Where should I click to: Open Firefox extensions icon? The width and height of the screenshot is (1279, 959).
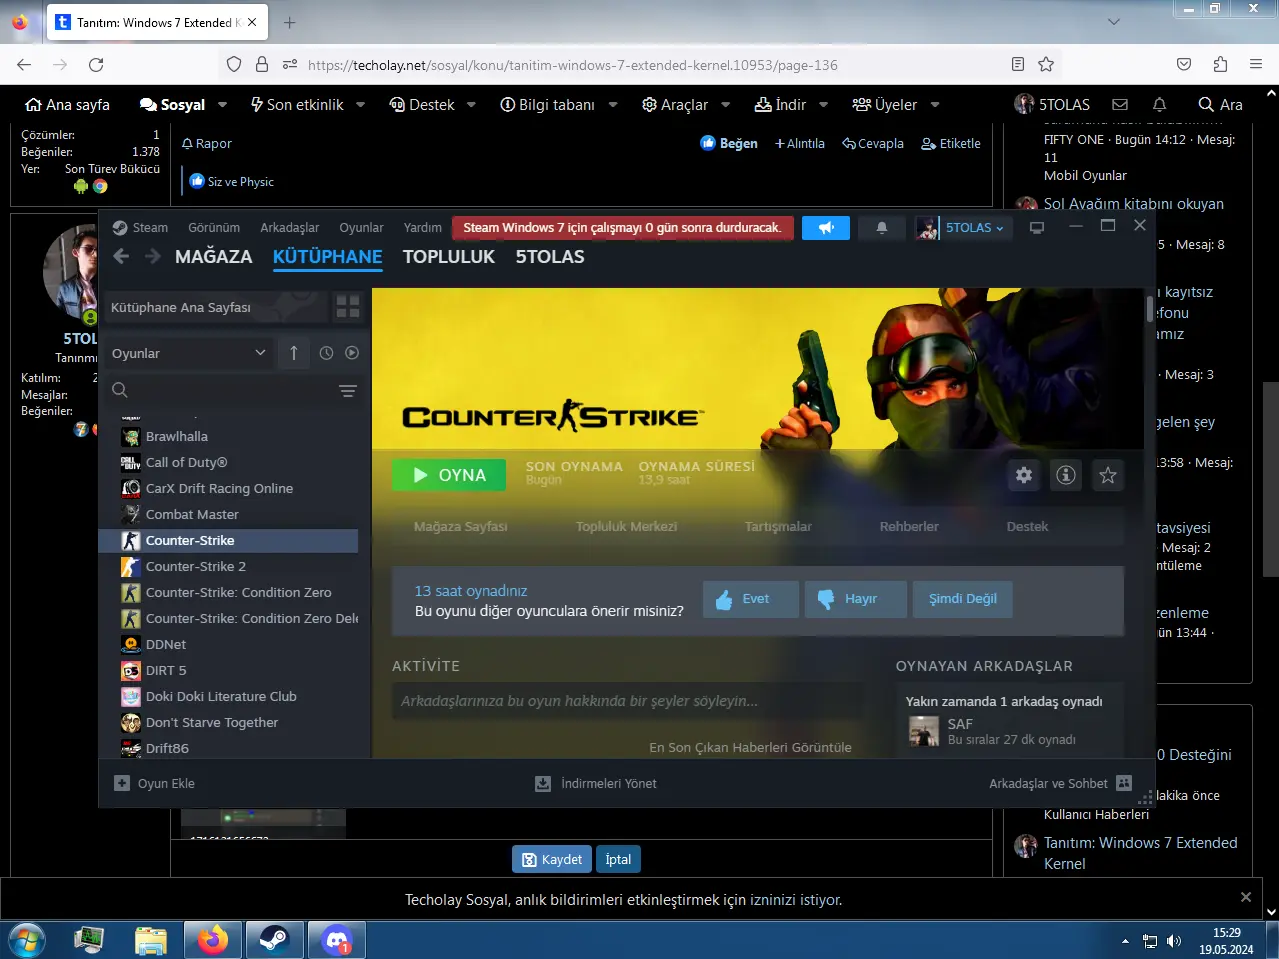tap(1220, 65)
